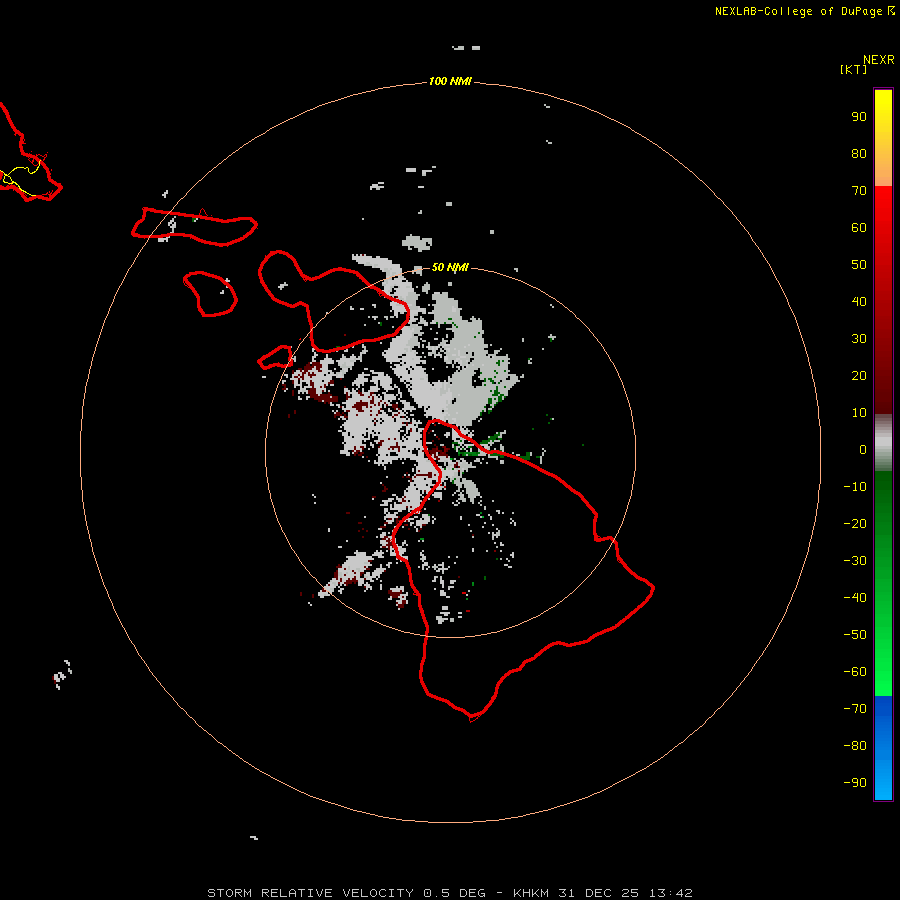Pick the 40 value on velocity scale
This screenshot has width=900, height=900.
(x=859, y=302)
